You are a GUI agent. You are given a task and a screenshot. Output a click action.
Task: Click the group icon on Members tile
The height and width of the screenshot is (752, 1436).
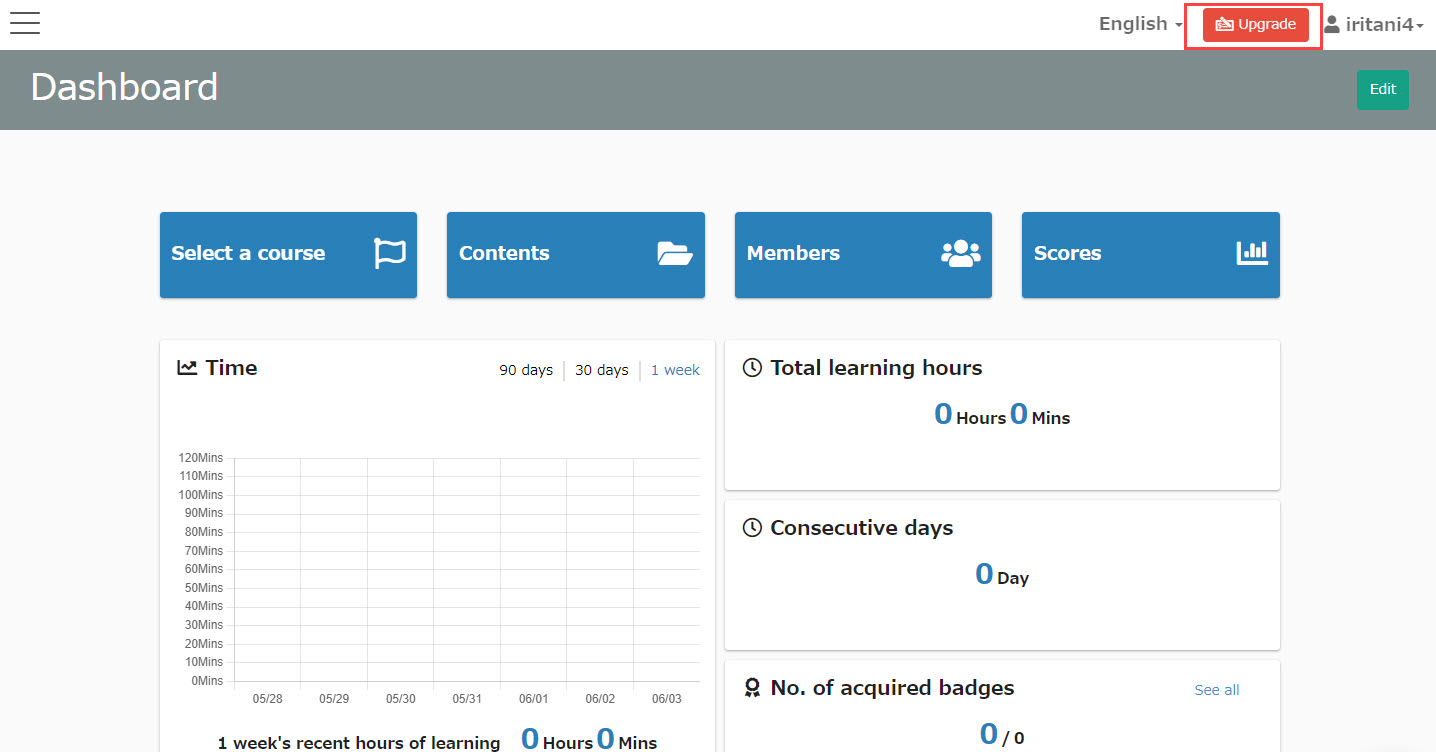pos(961,254)
